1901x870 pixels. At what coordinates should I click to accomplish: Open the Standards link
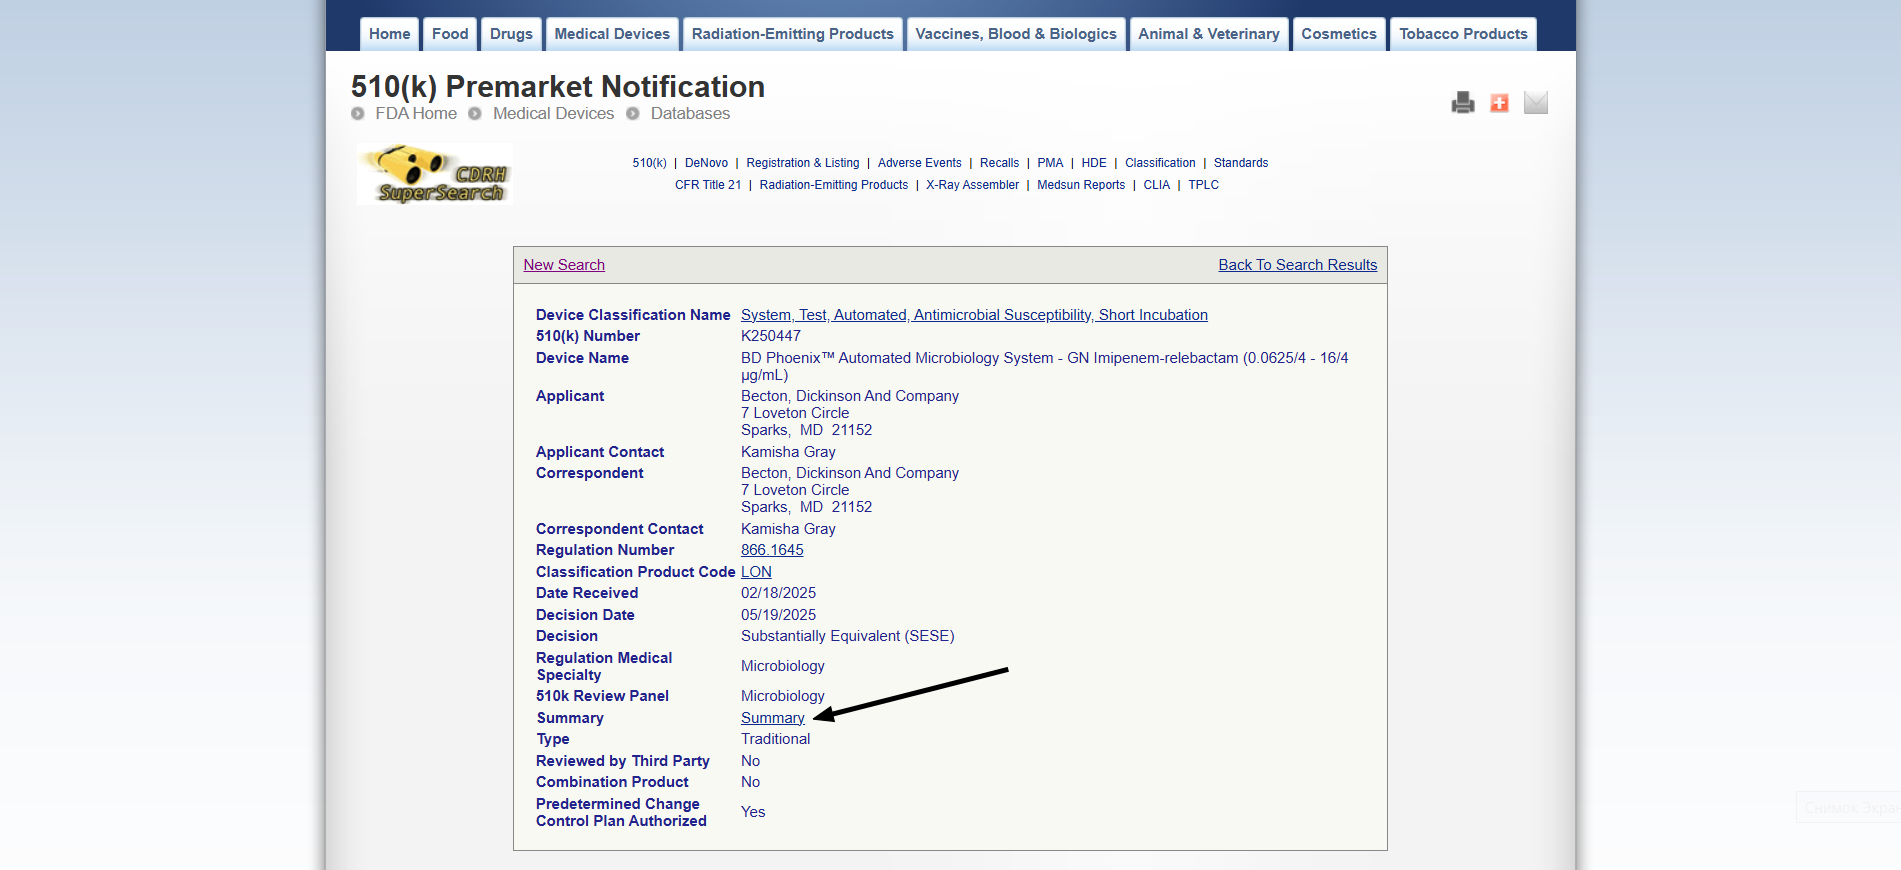pyautogui.click(x=1241, y=163)
